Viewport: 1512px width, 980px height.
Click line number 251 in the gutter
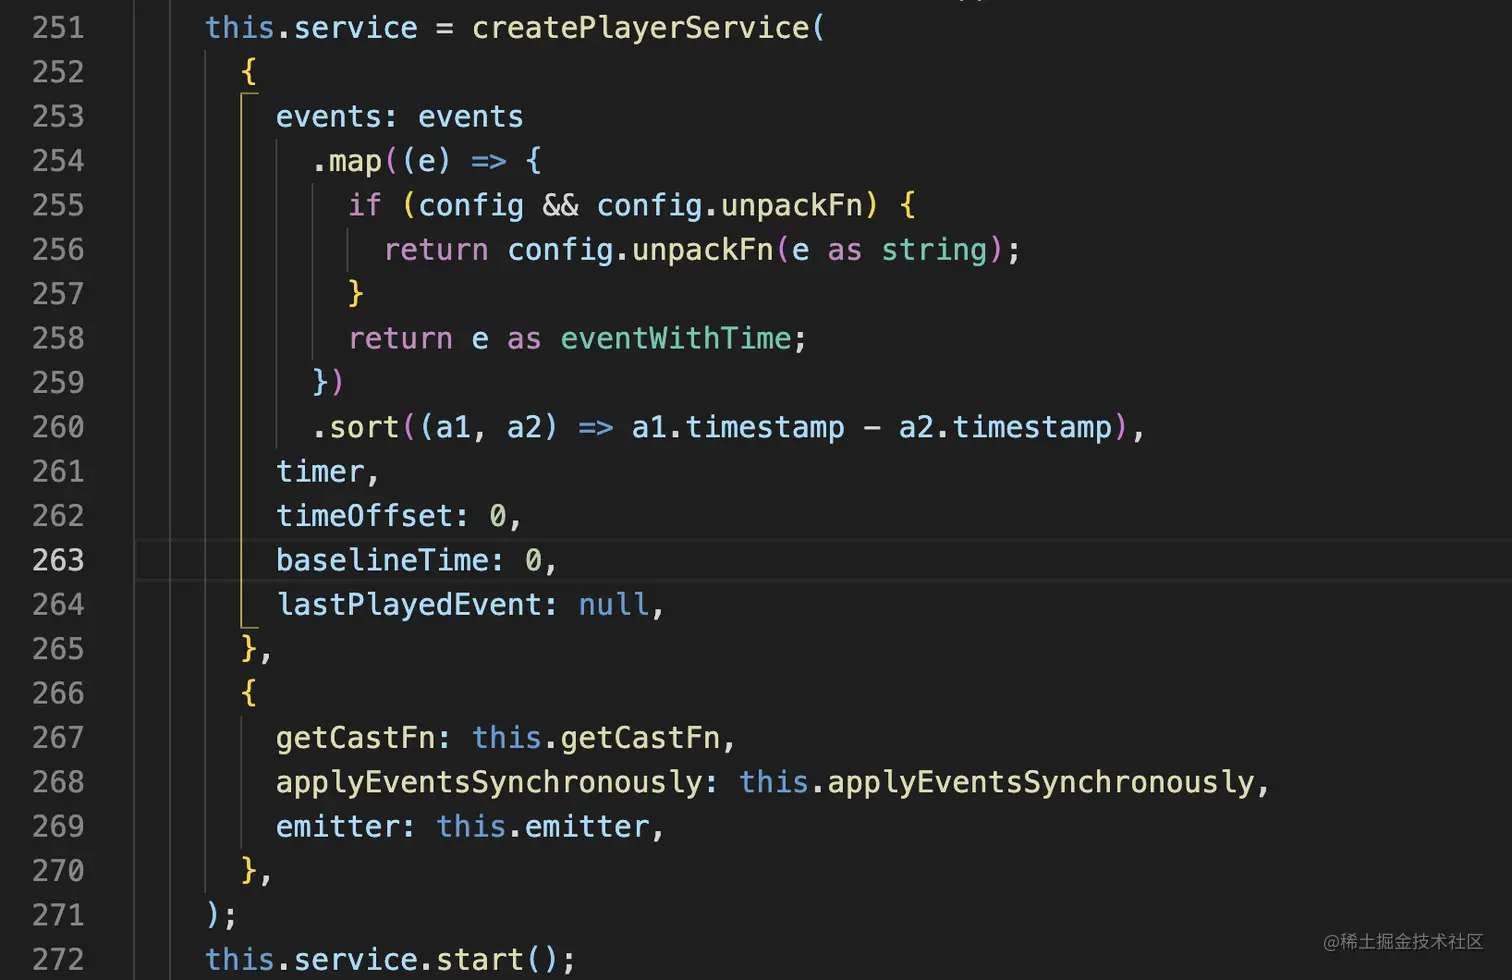[x=58, y=27]
